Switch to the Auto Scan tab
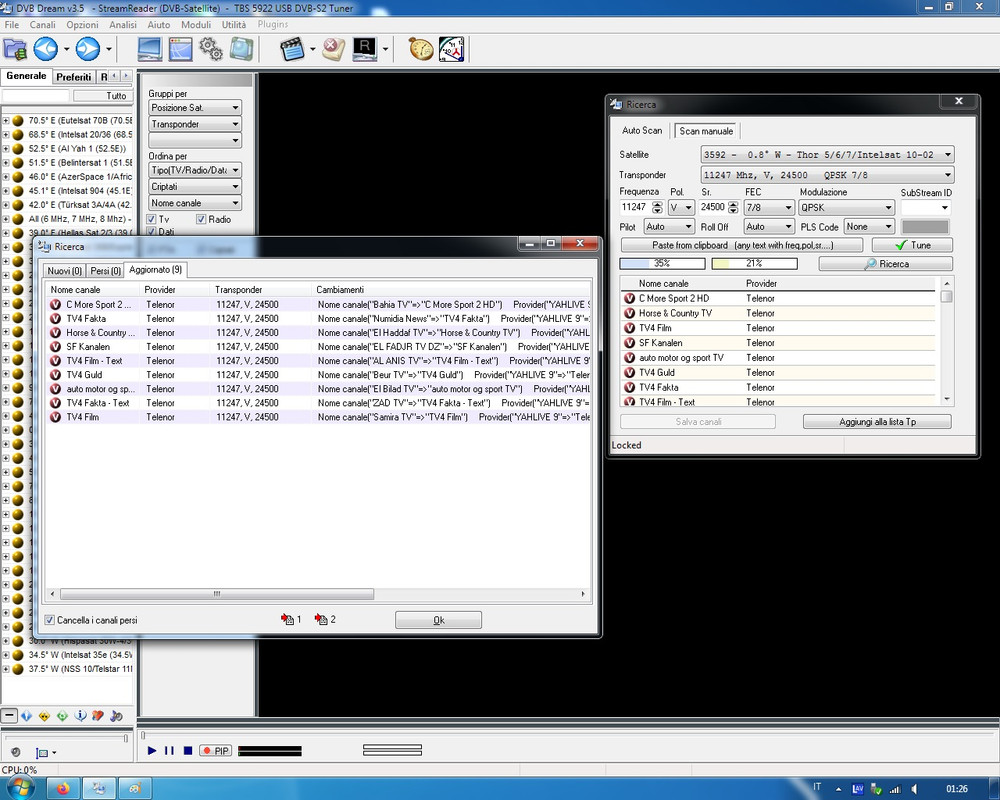1000x800 pixels. tap(642, 130)
